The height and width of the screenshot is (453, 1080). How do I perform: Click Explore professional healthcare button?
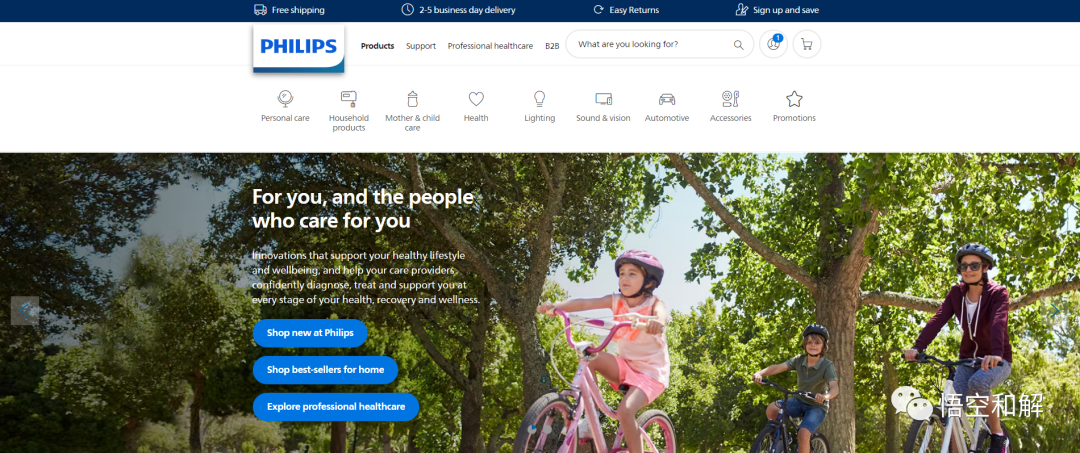click(336, 407)
